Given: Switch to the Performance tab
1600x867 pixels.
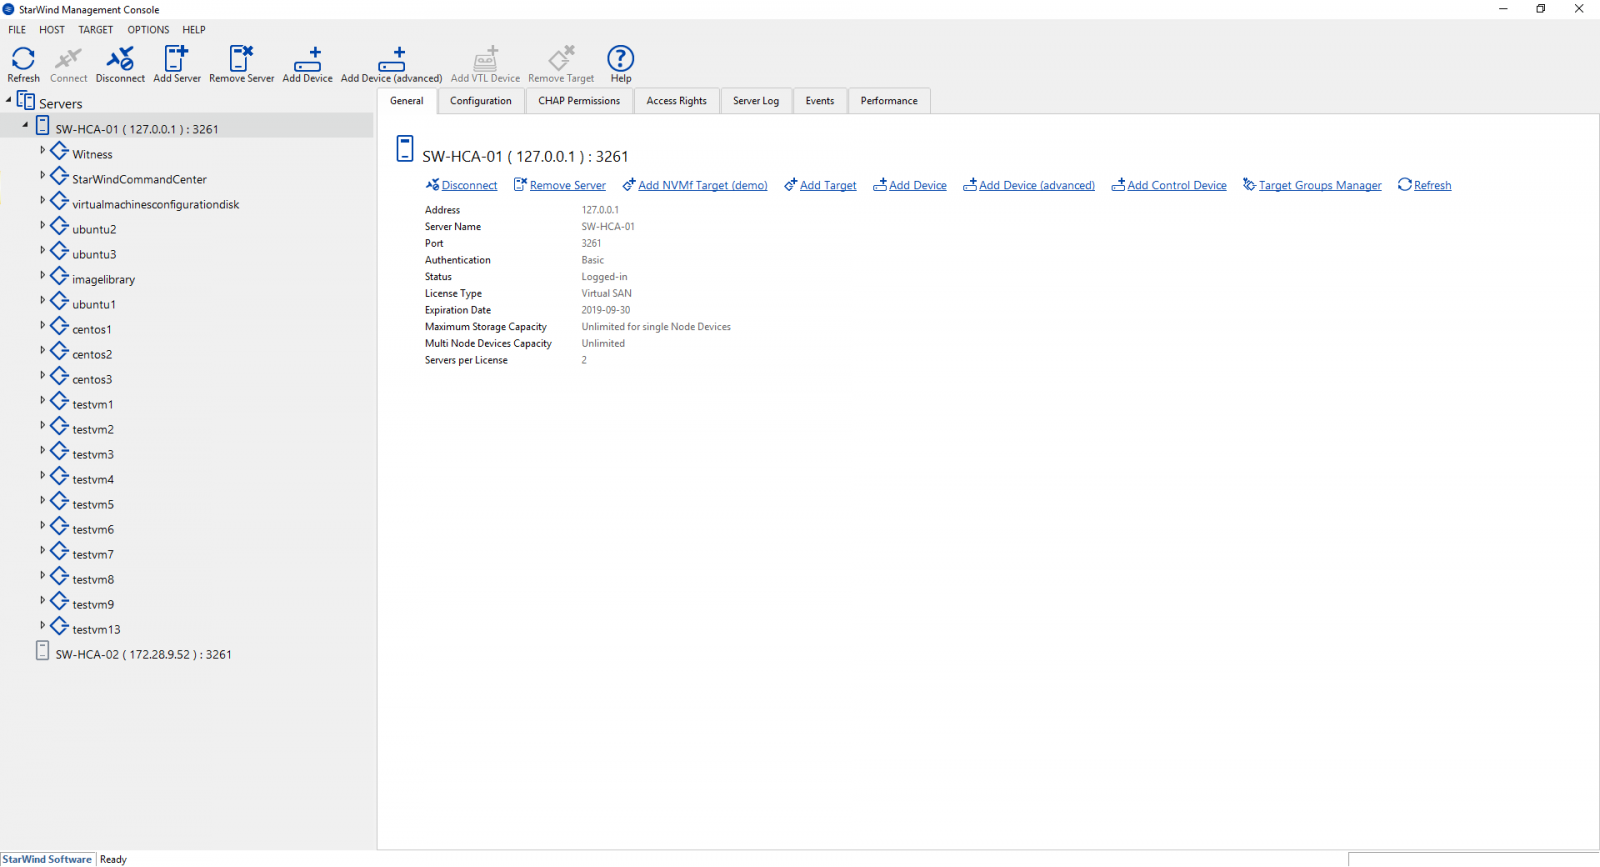Looking at the screenshot, I should (889, 101).
